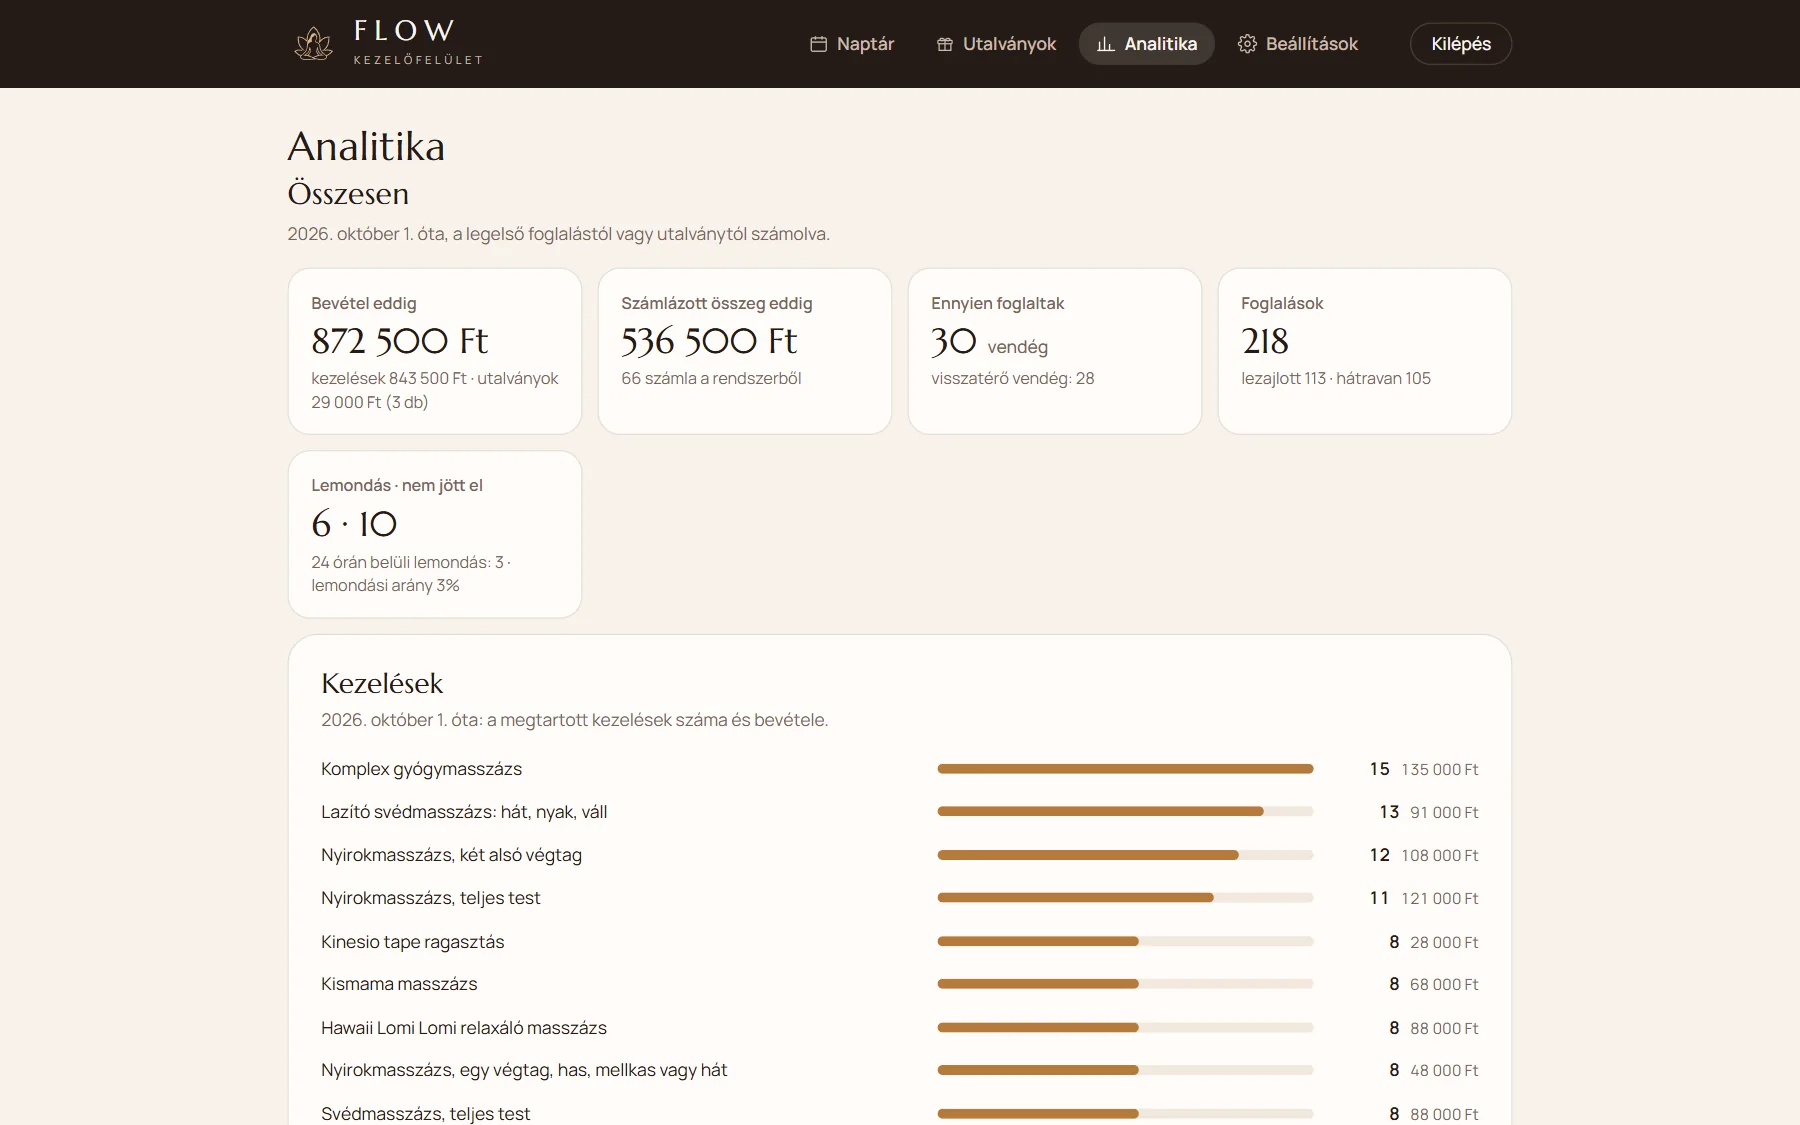Click the Komplex gyógymasszázs progress bar
This screenshot has width=1800, height=1125.
coord(1125,769)
